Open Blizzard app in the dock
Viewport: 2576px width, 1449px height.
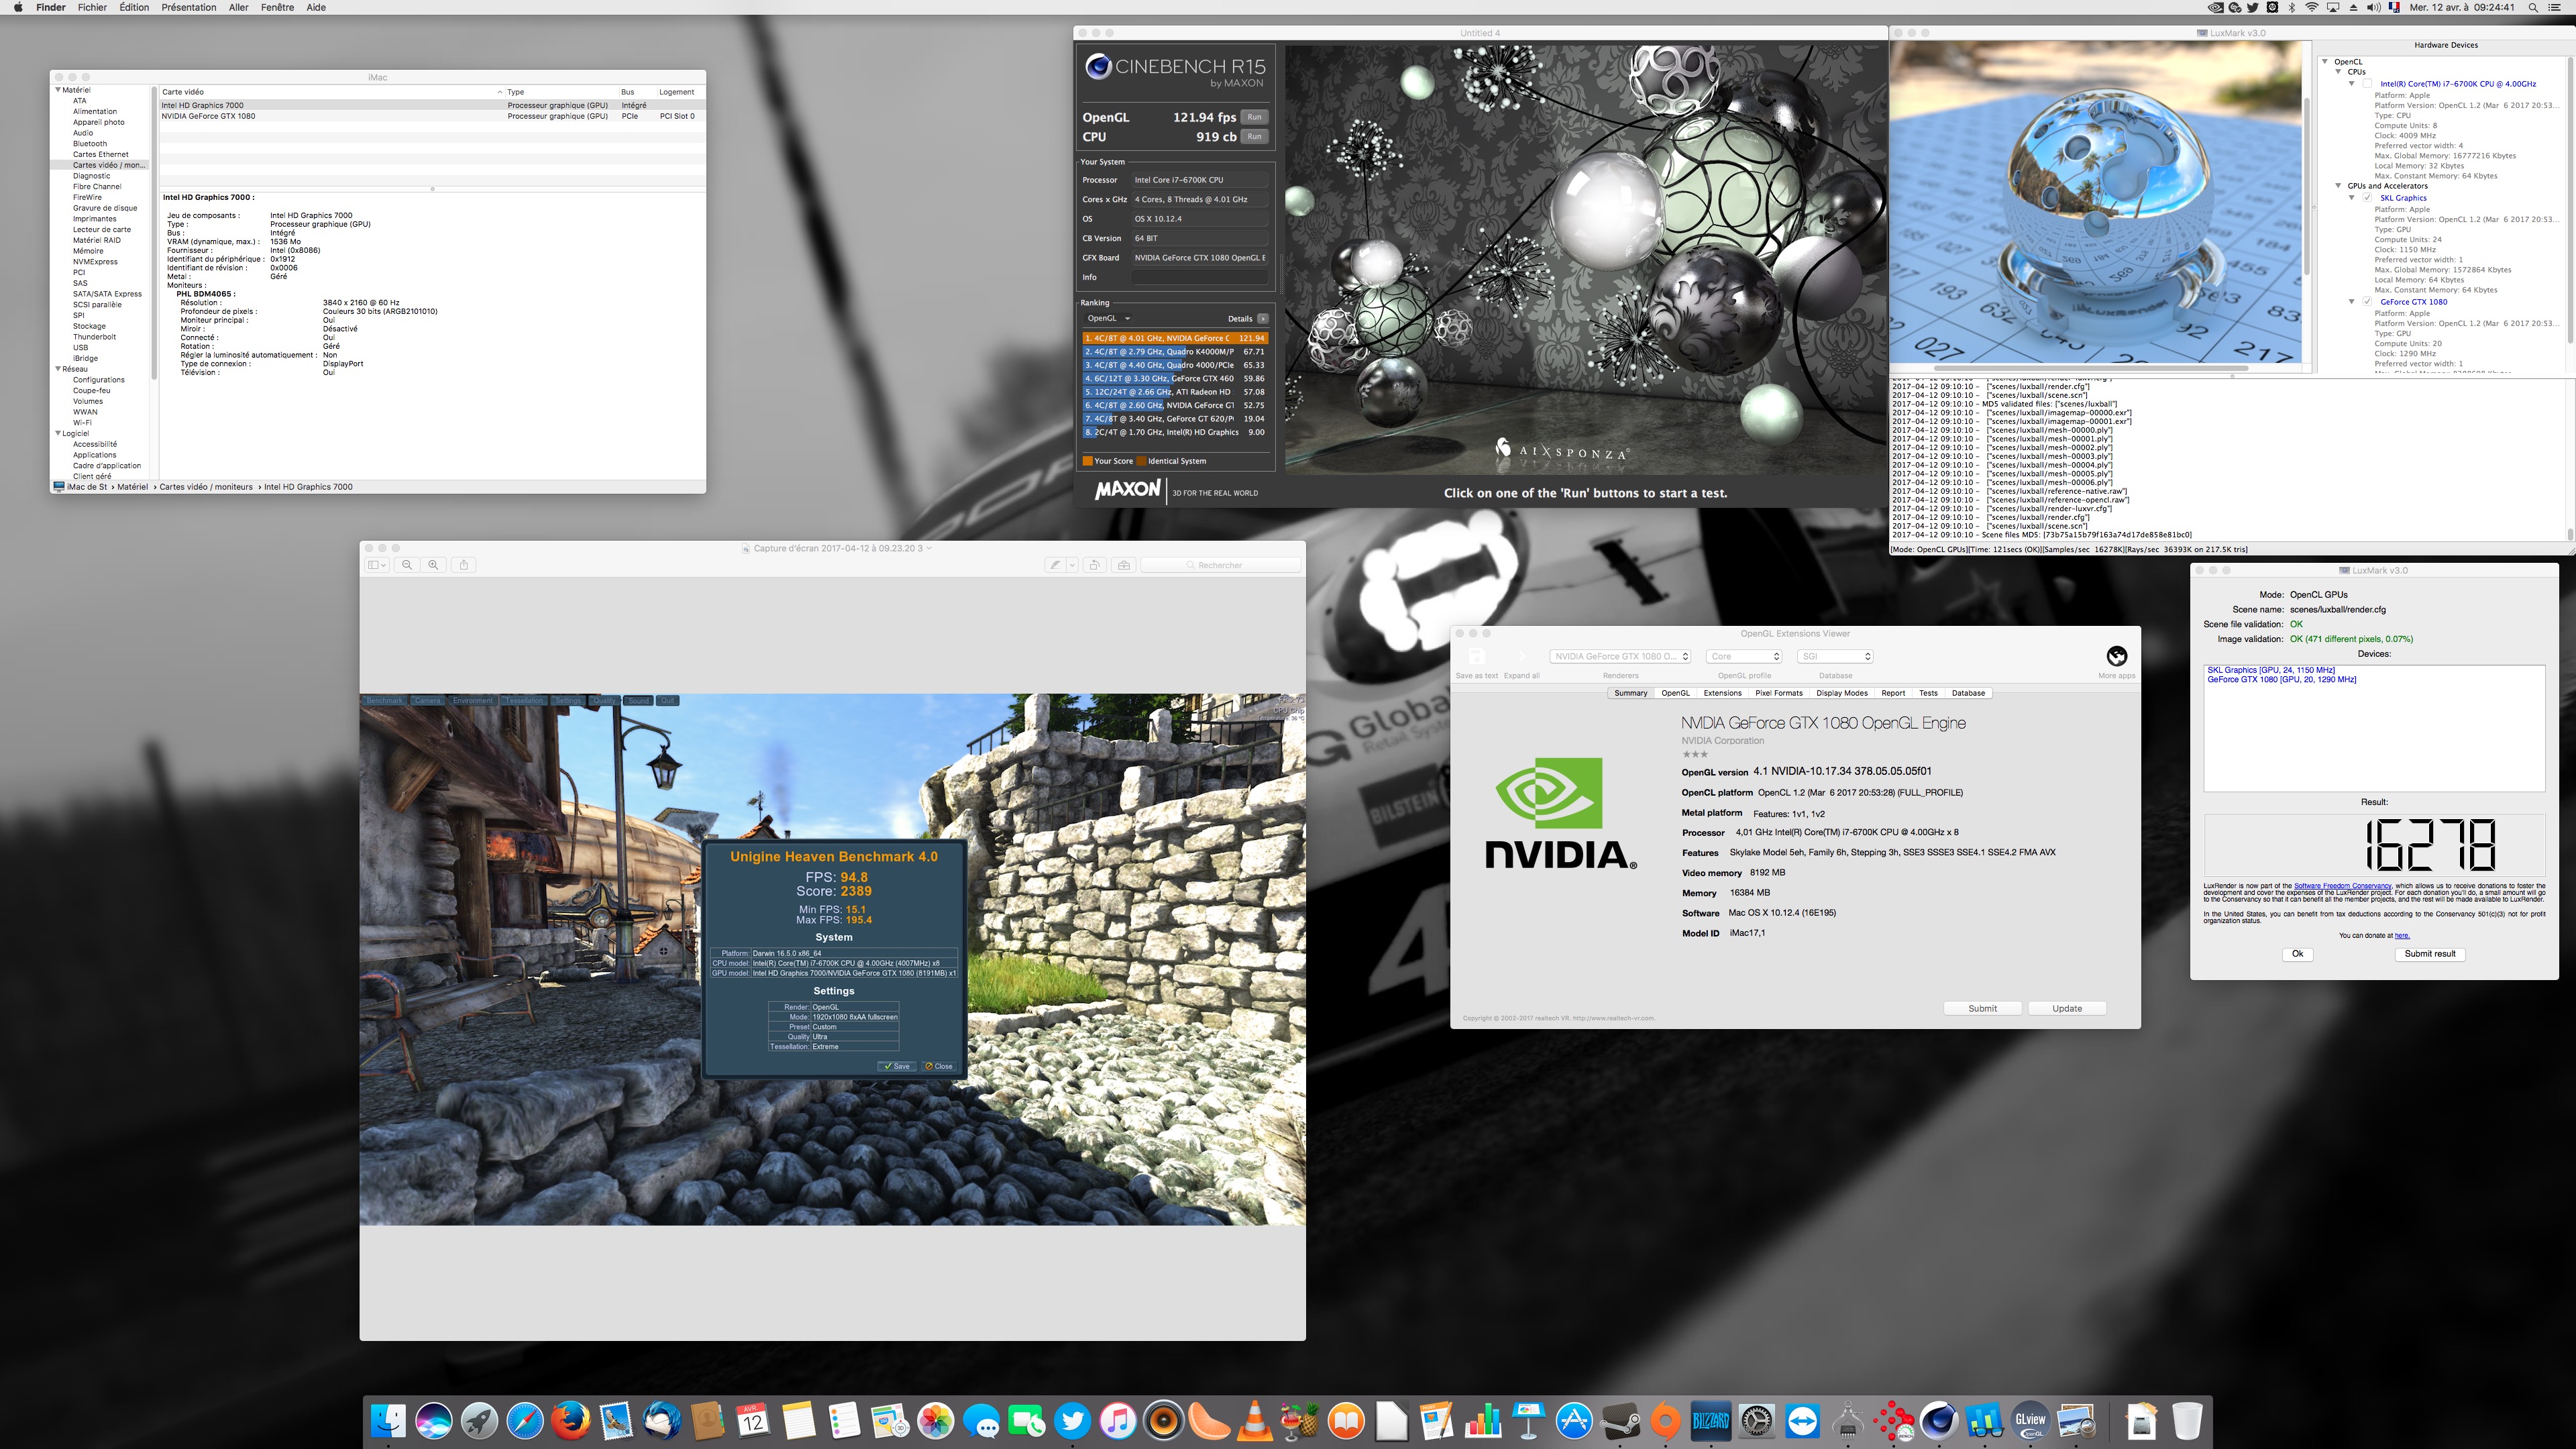(1711, 1421)
